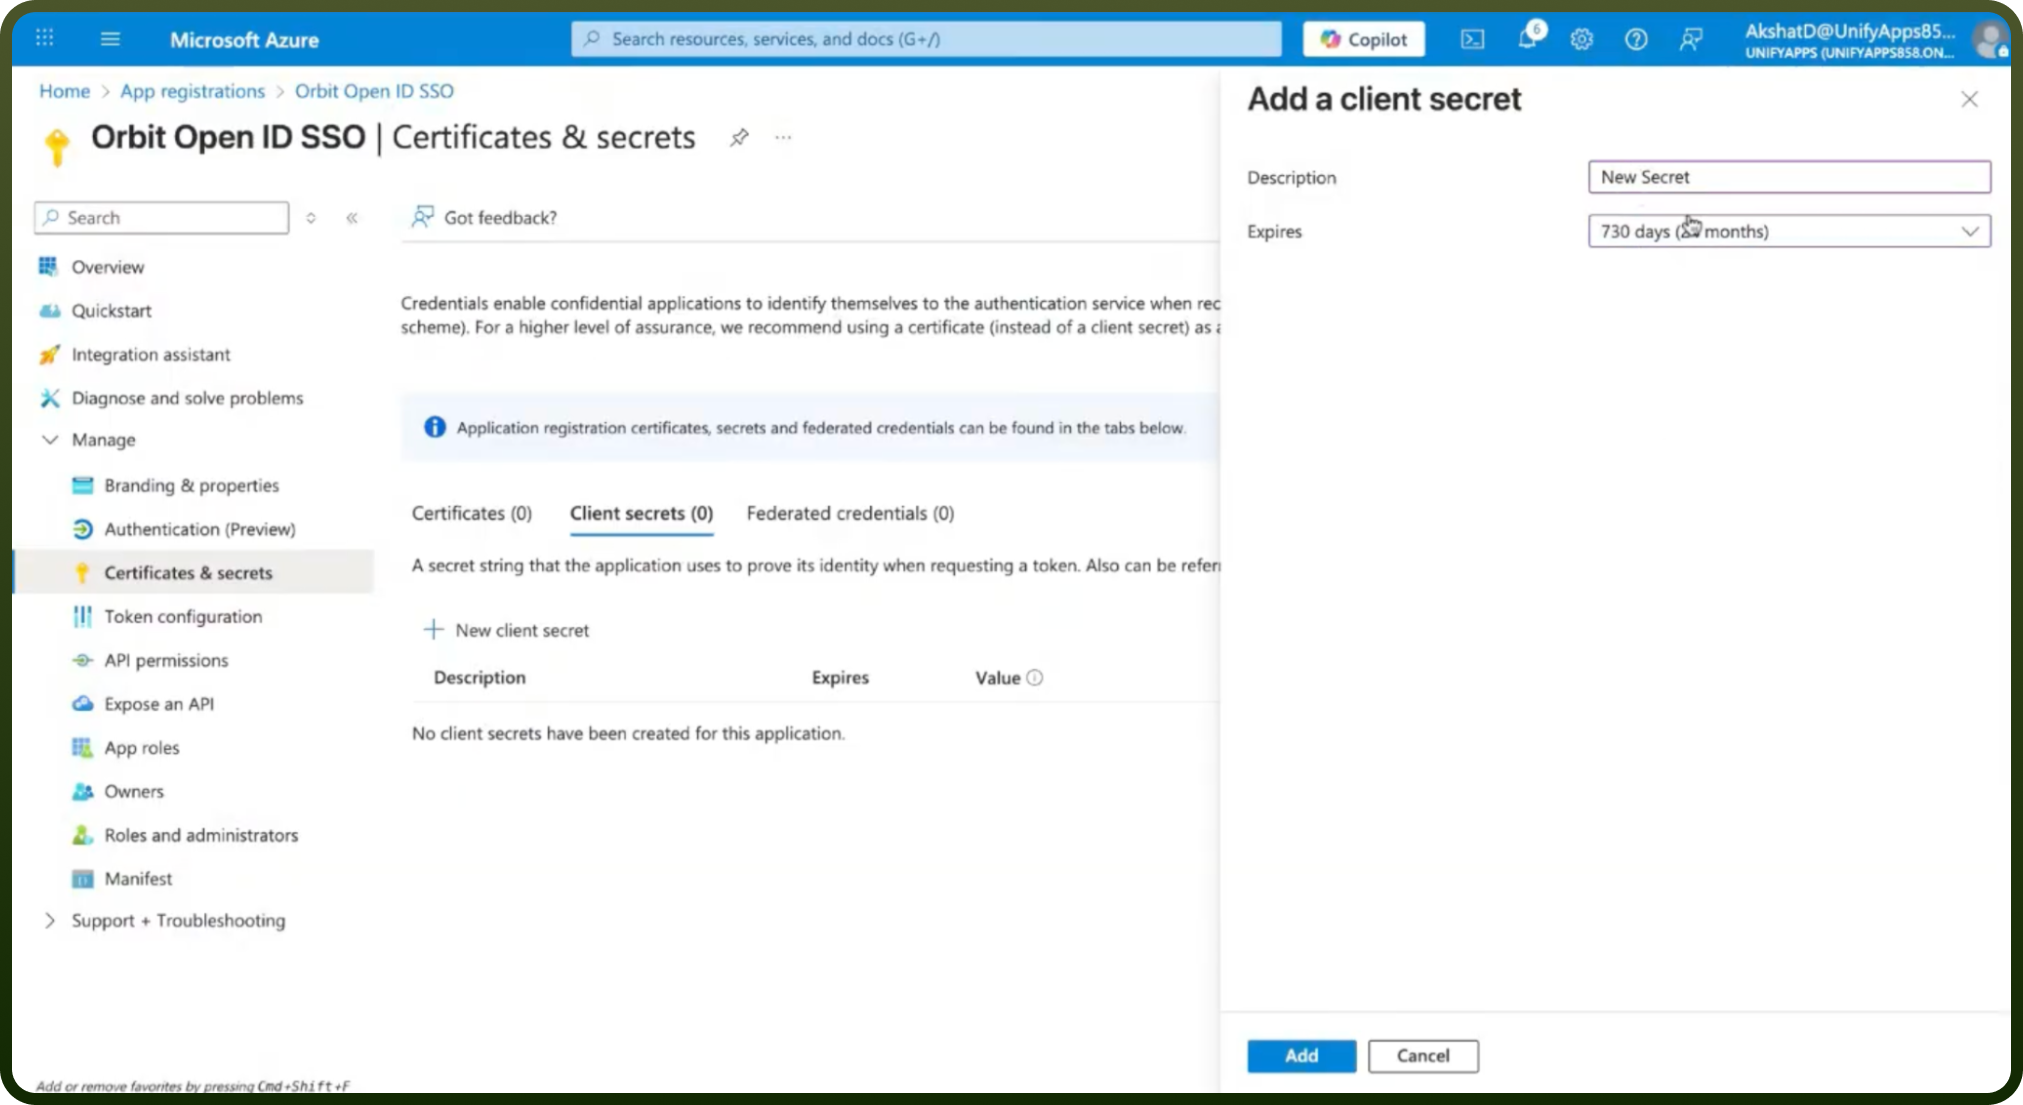
Task: Open the Azure app launcher grid icon
Action: pyautogui.click(x=44, y=38)
